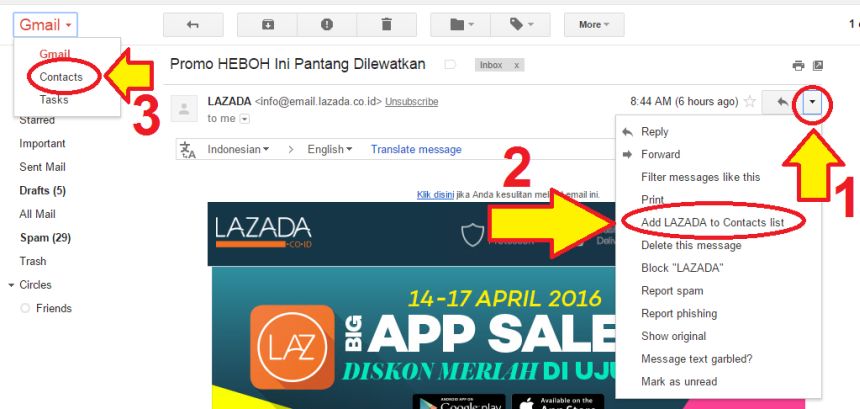Viewport: 860px width, 409px height.
Task: Click the '8:44 AM (6 hours ago)' timestamp
Action: click(684, 101)
